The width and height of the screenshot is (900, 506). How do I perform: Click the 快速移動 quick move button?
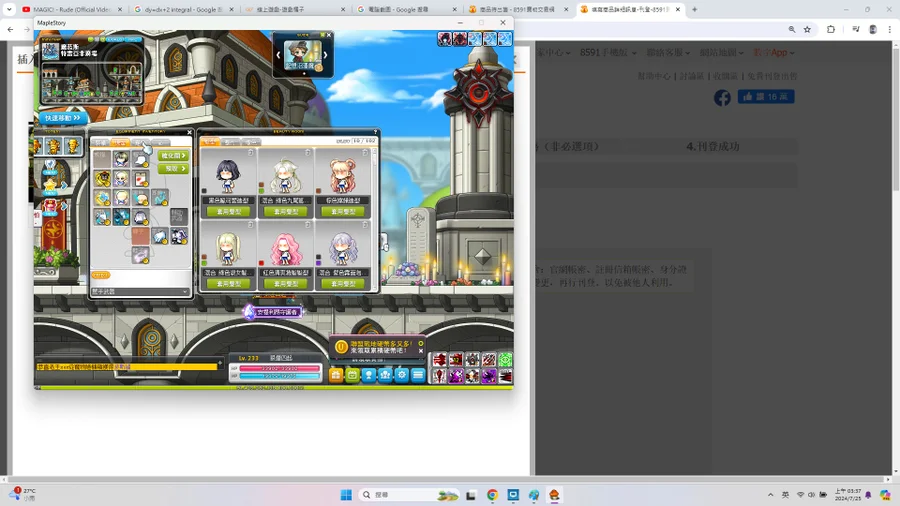click(x=63, y=118)
